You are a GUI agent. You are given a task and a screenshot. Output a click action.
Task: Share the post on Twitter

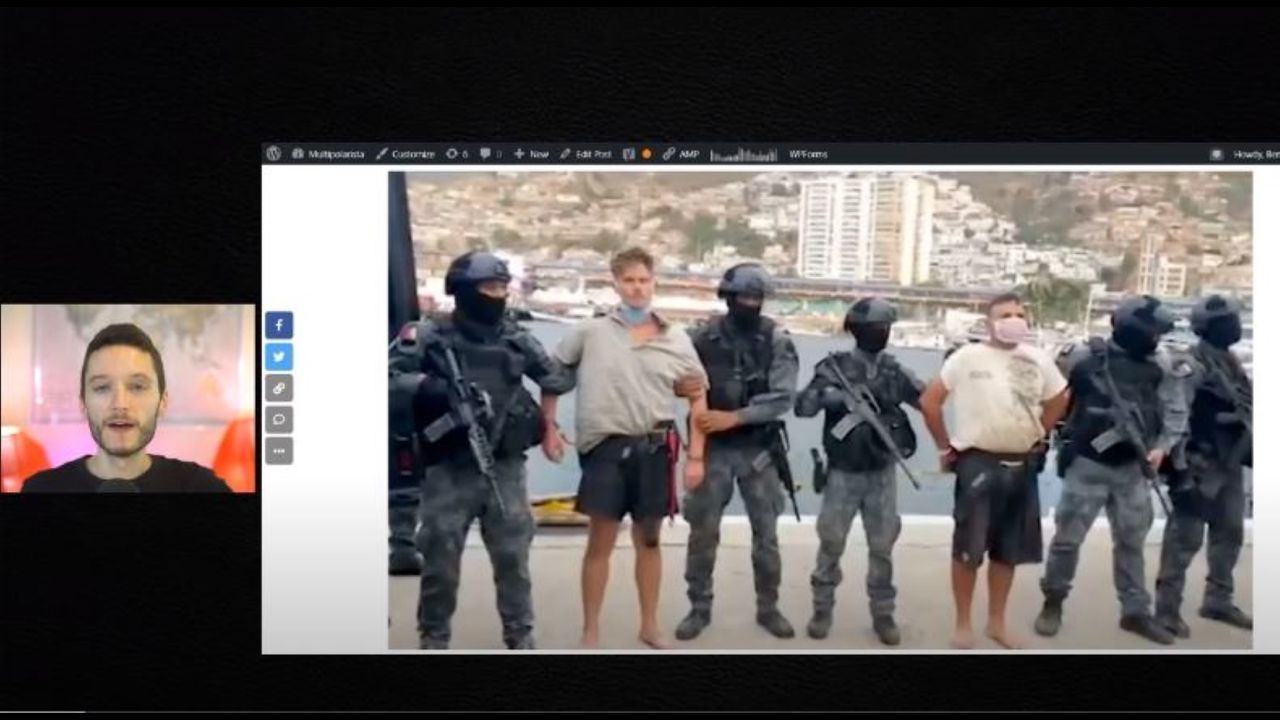(279, 357)
